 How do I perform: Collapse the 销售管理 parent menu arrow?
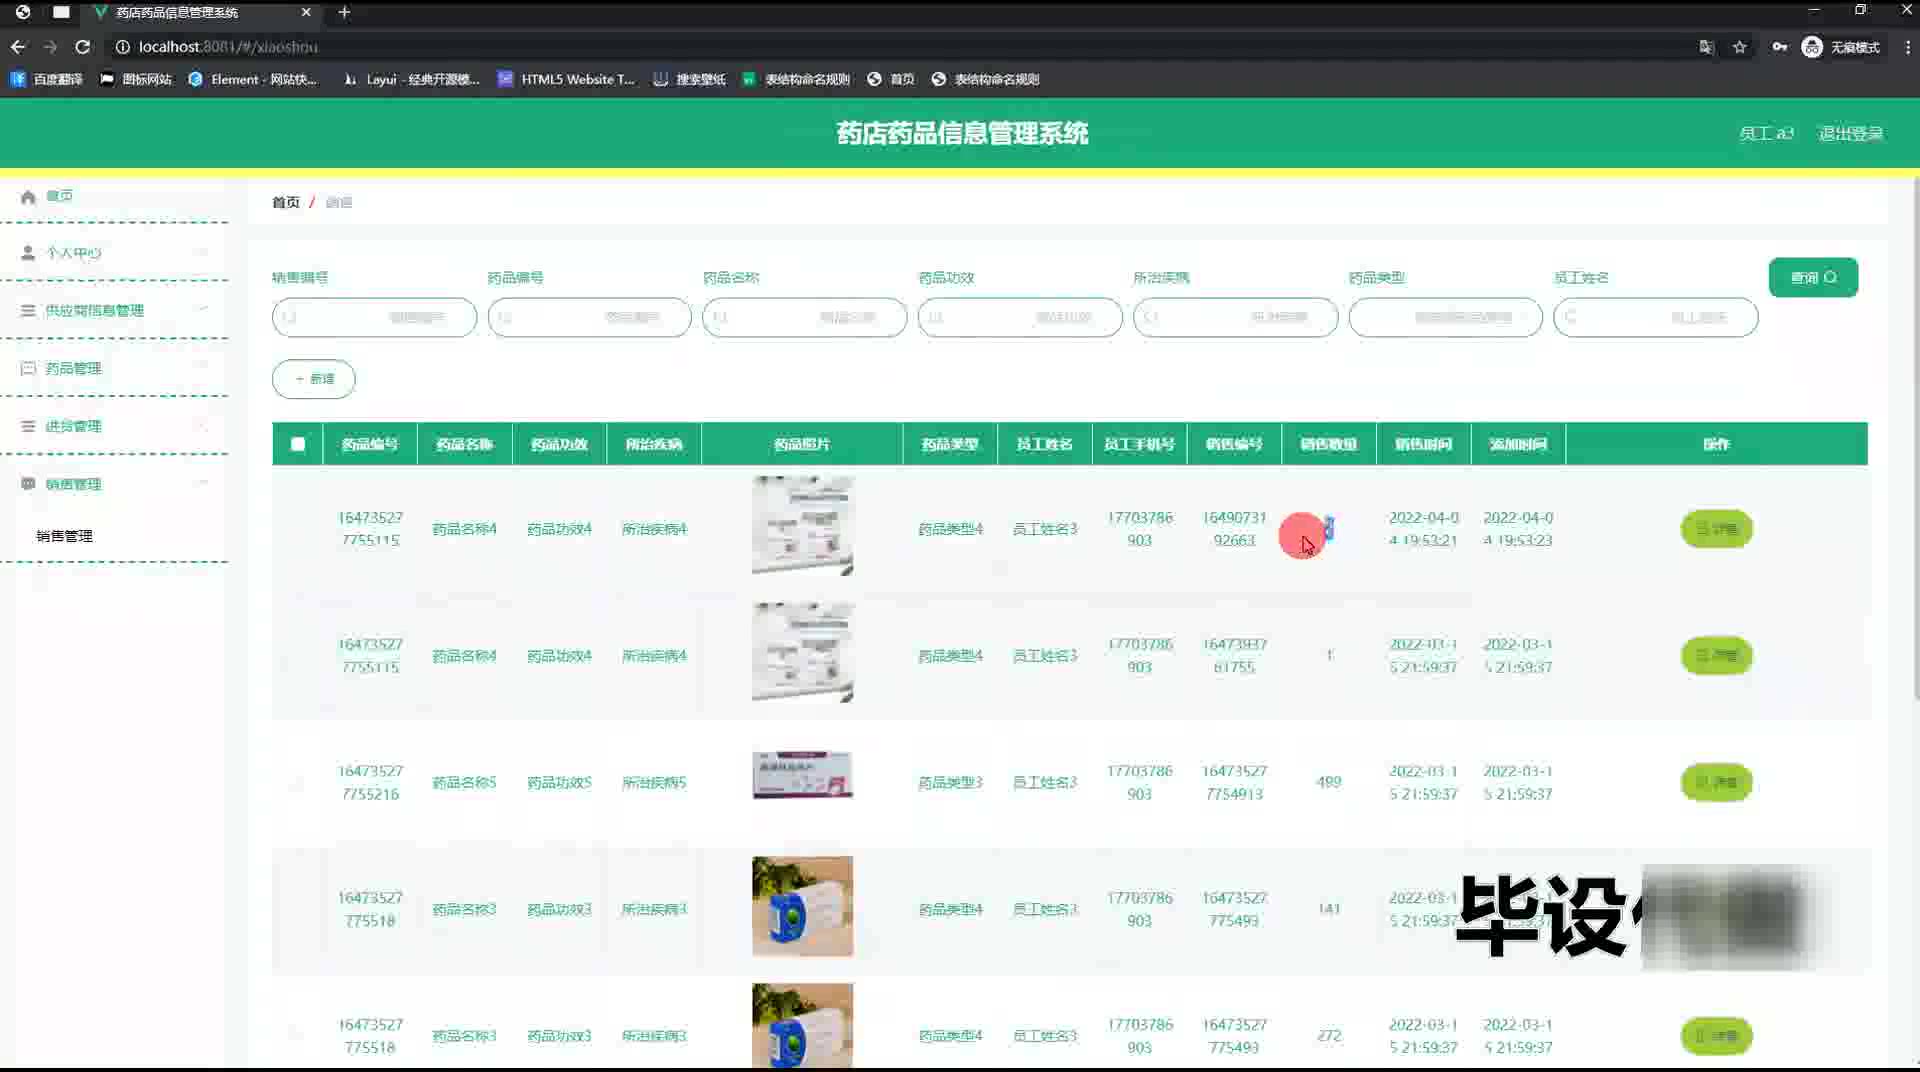pos(203,483)
